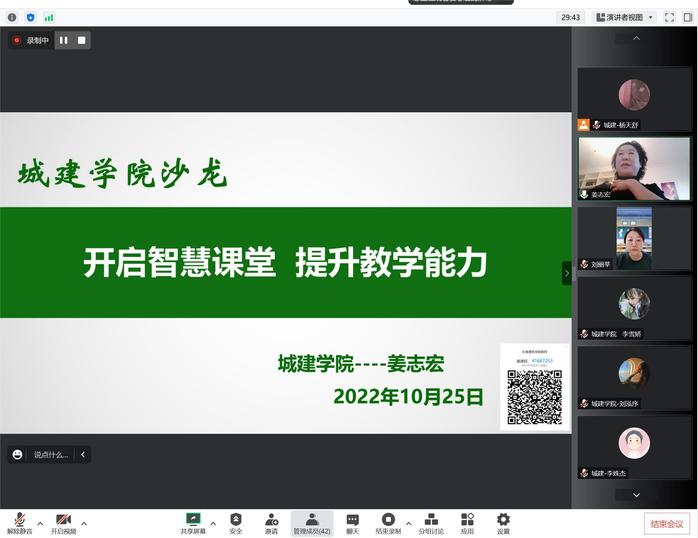Pause the recording
This screenshot has height=538, width=698.
(x=64, y=40)
